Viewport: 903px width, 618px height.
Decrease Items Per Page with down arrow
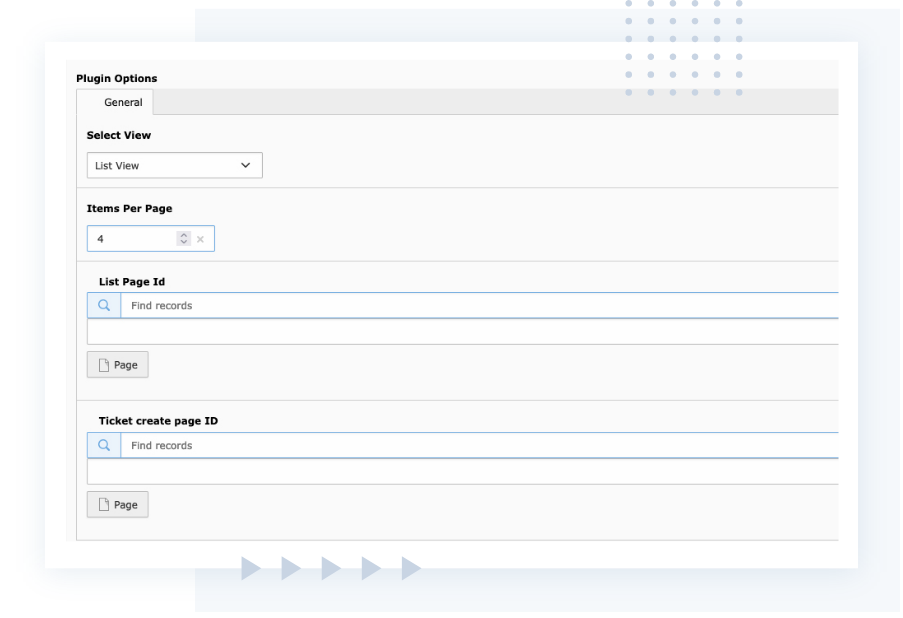183,243
